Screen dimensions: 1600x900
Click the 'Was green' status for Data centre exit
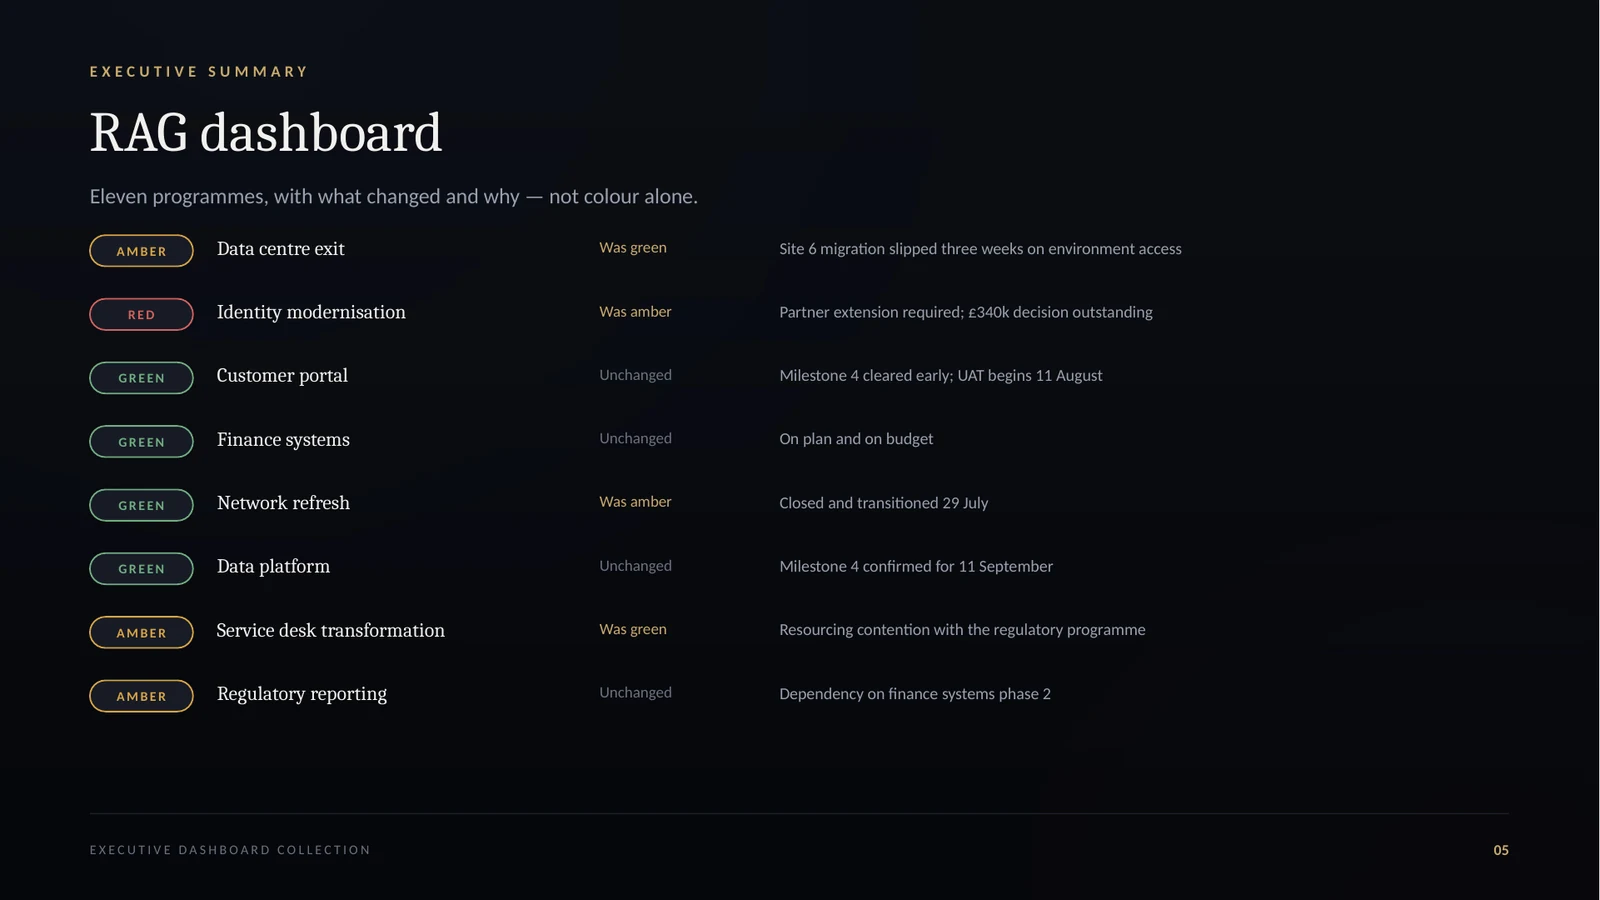[x=633, y=248]
